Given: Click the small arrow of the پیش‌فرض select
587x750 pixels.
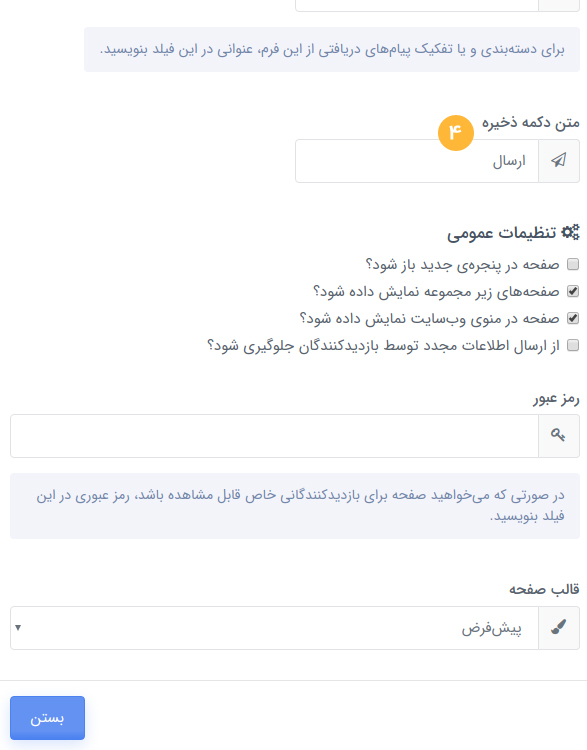Looking at the screenshot, I should pyautogui.click(x=18, y=627).
